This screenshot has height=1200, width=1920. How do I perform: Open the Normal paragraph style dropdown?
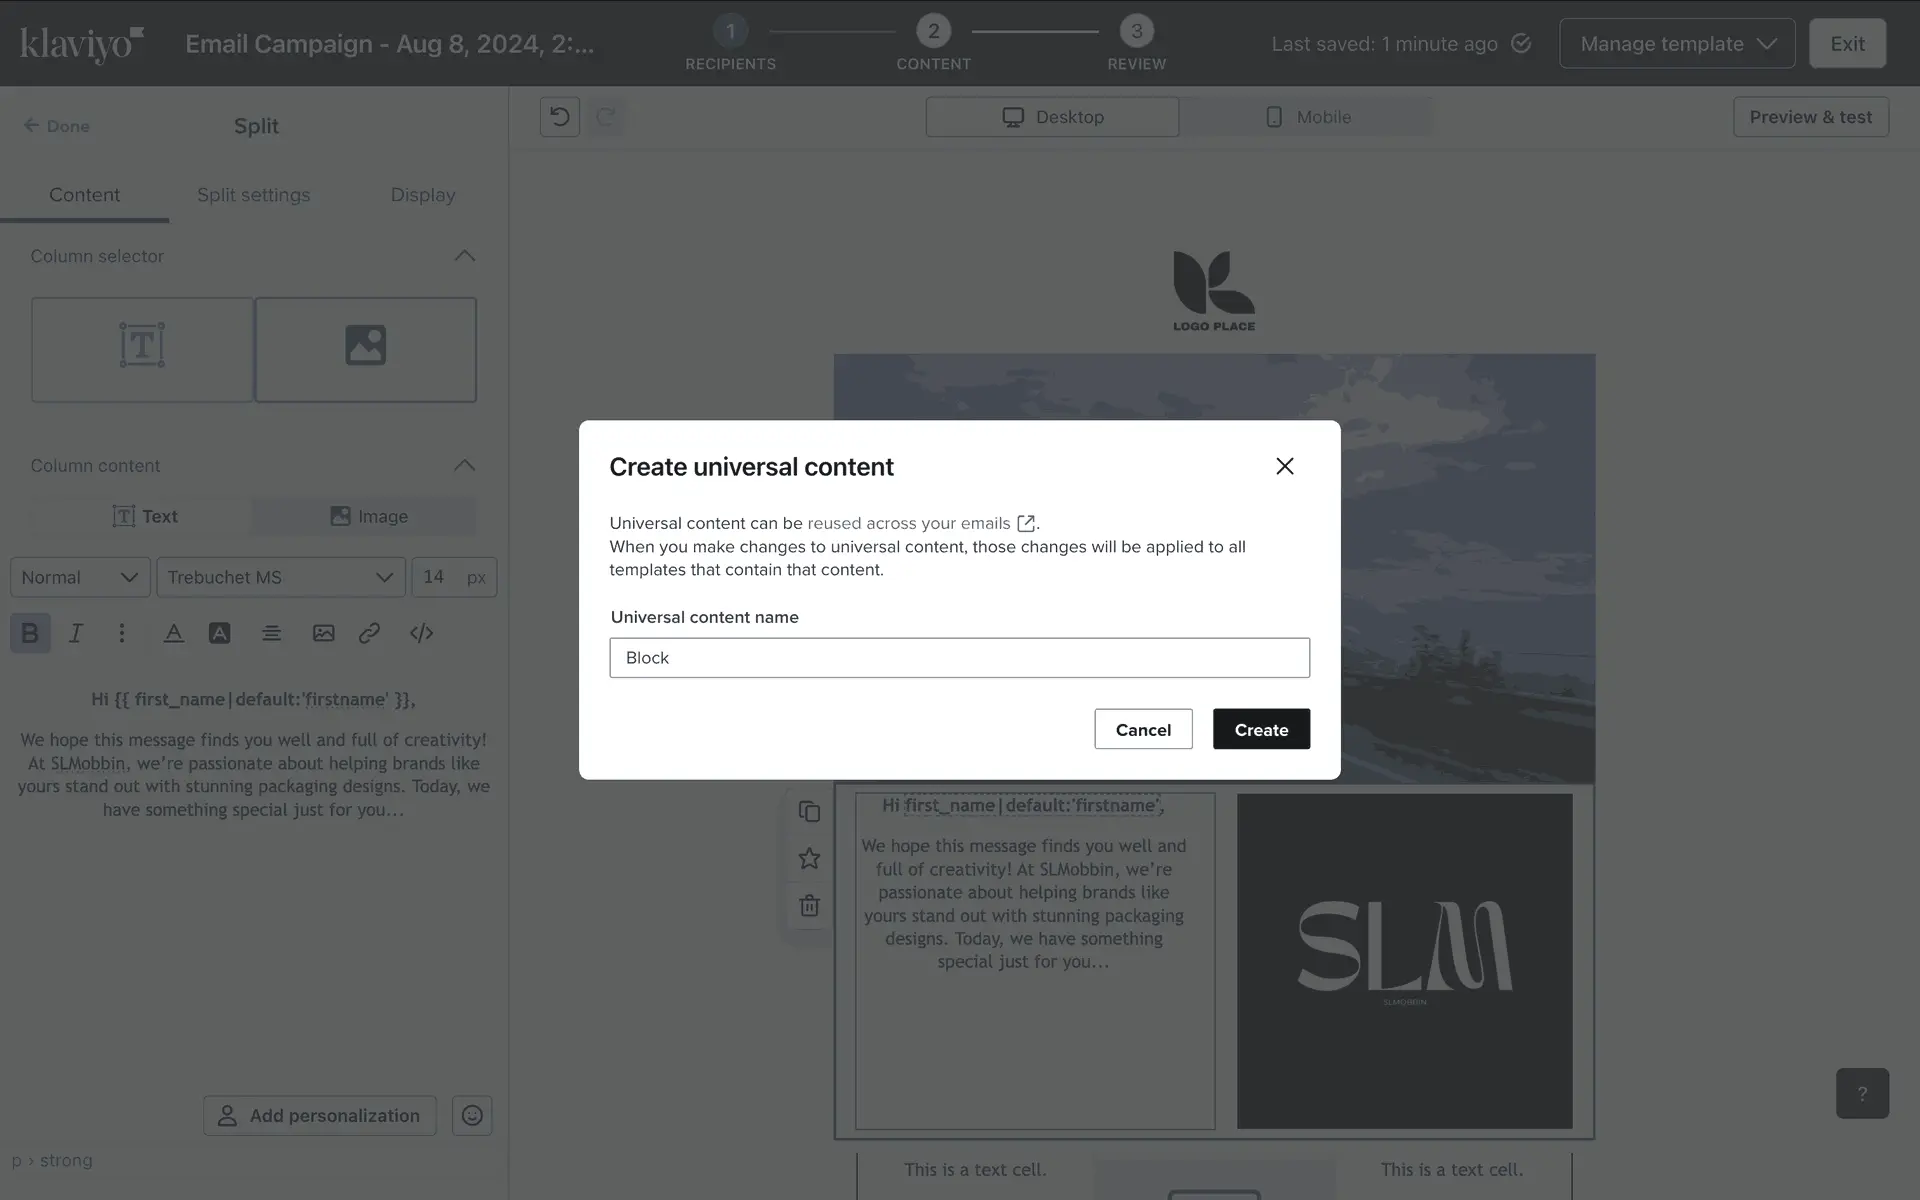pyautogui.click(x=80, y=577)
